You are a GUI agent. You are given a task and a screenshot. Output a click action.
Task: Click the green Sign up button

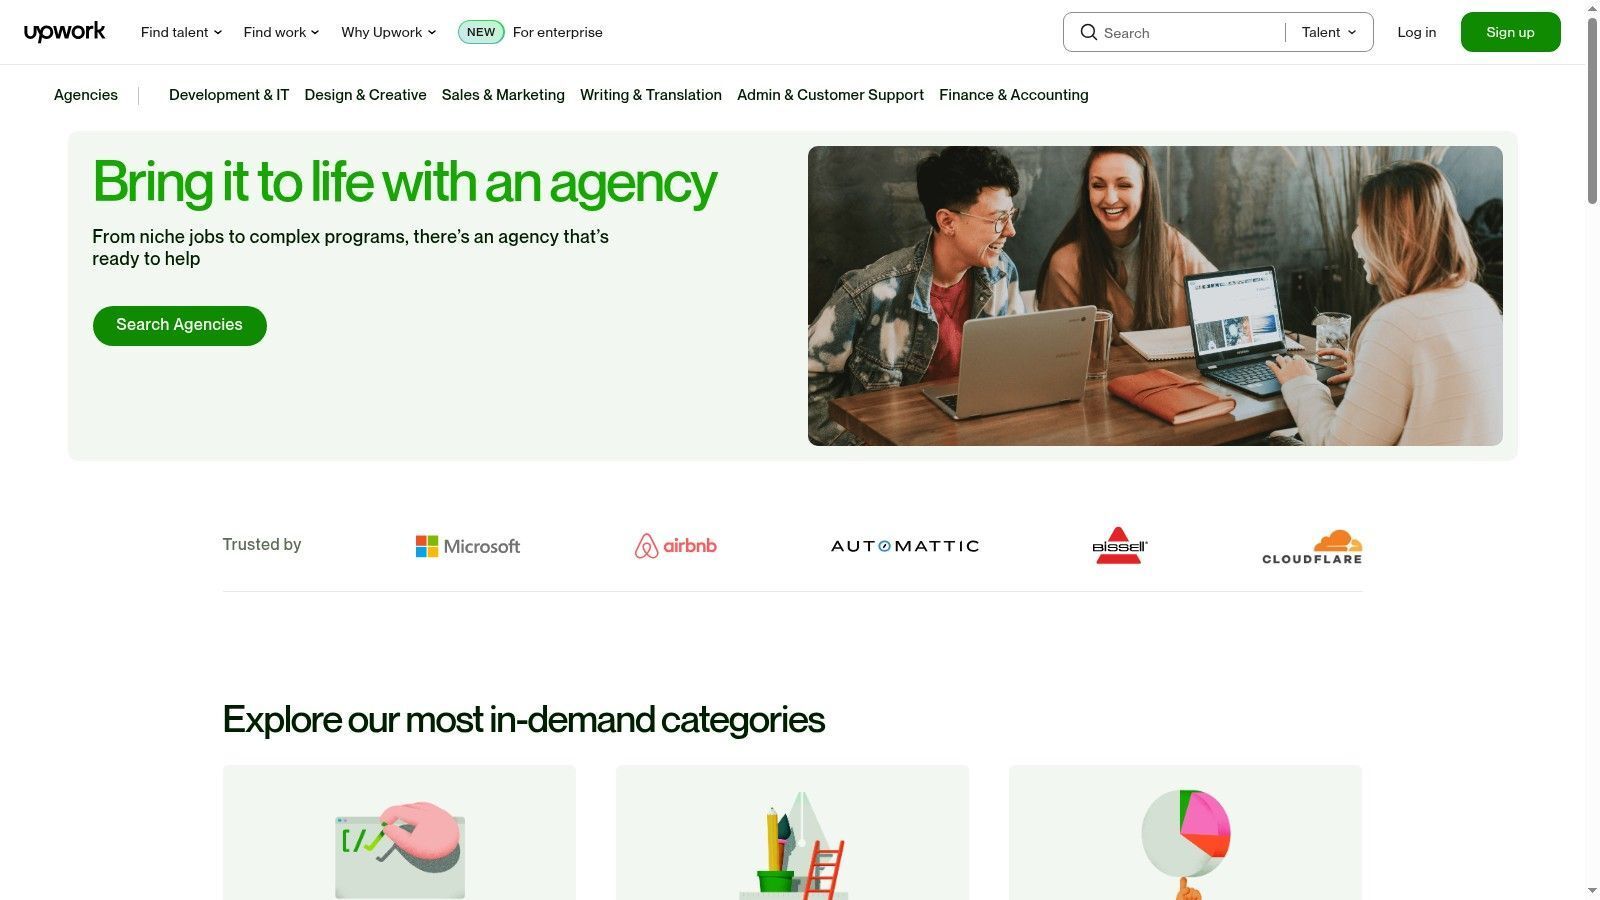click(x=1510, y=32)
